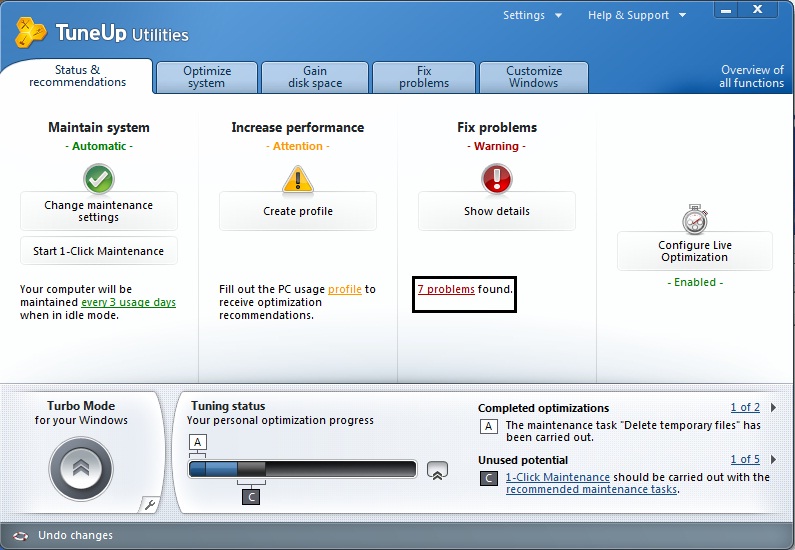The width and height of the screenshot is (795, 550).
Task: Show next unused potential arrow
Action: point(773,460)
